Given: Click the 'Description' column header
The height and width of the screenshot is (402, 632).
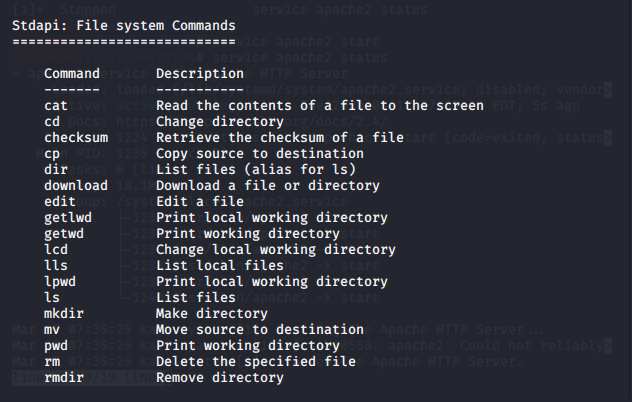Looking at the screenshot, I should coord(200,74).
